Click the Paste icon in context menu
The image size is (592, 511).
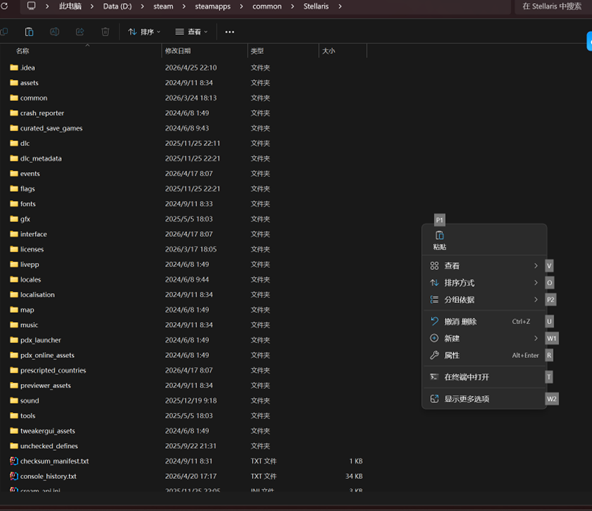(x=439, y=240)
